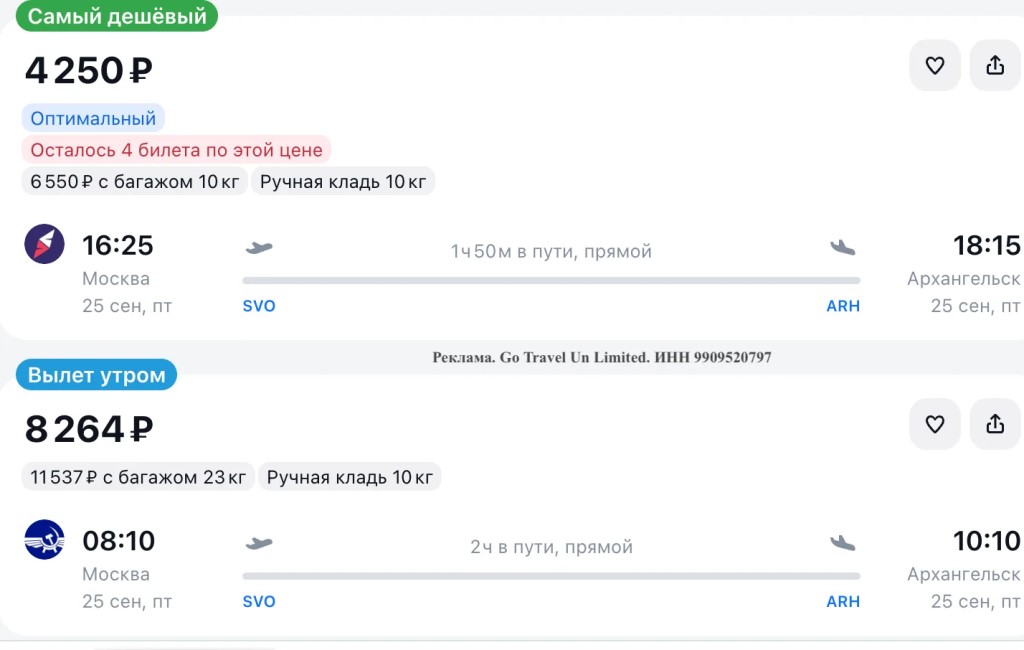Click the Aeroflot airline logo at 08:10

point(44,540)
